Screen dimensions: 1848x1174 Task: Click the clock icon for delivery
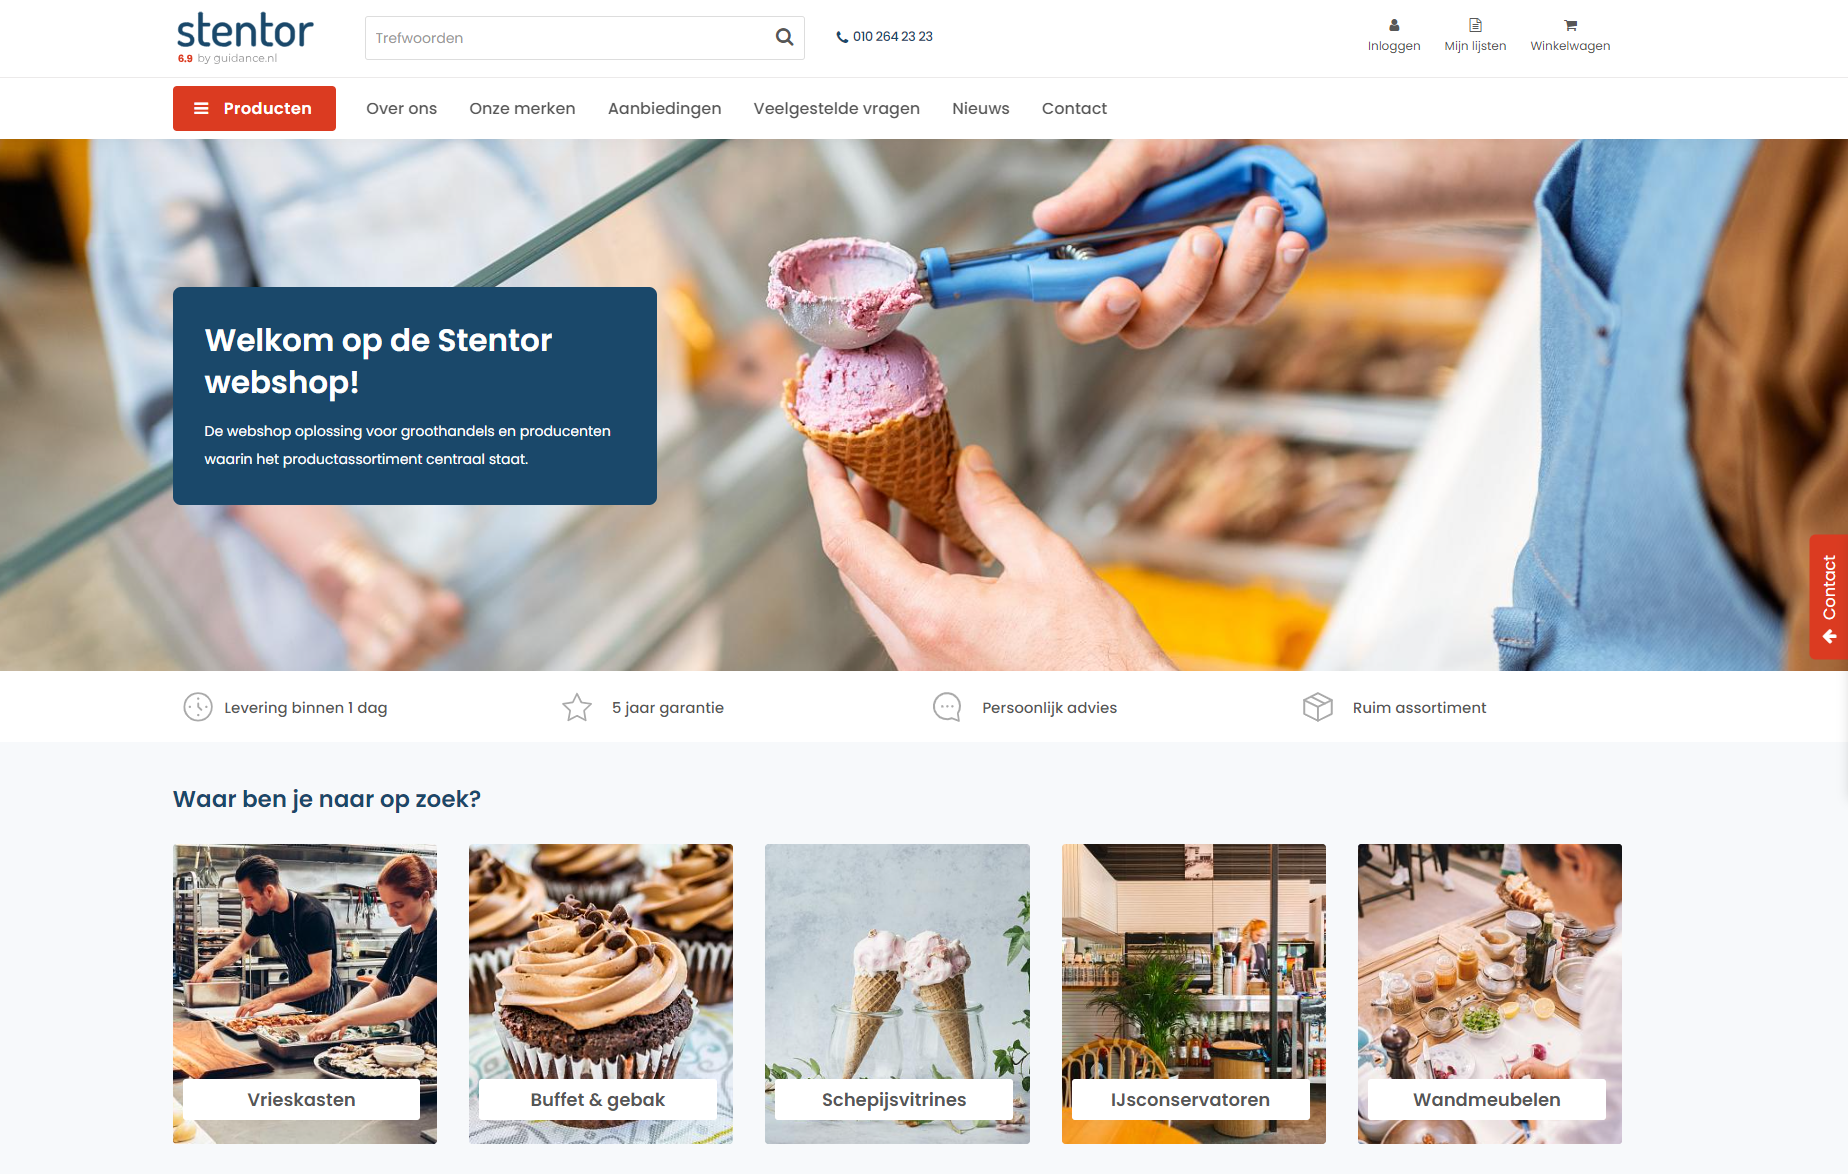click(198, 707)
